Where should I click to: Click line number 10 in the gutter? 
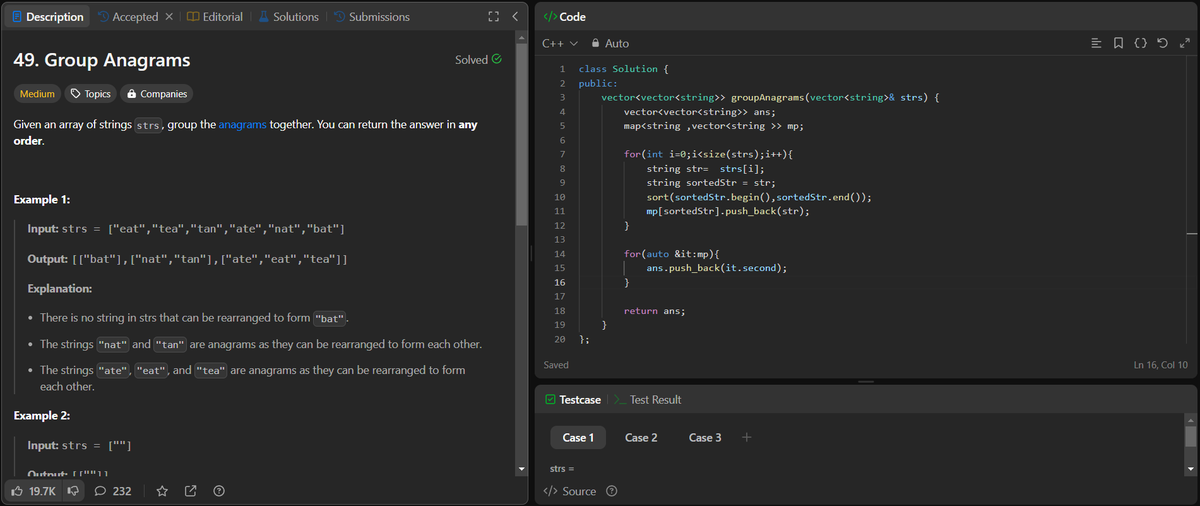[x=559, y=197]
